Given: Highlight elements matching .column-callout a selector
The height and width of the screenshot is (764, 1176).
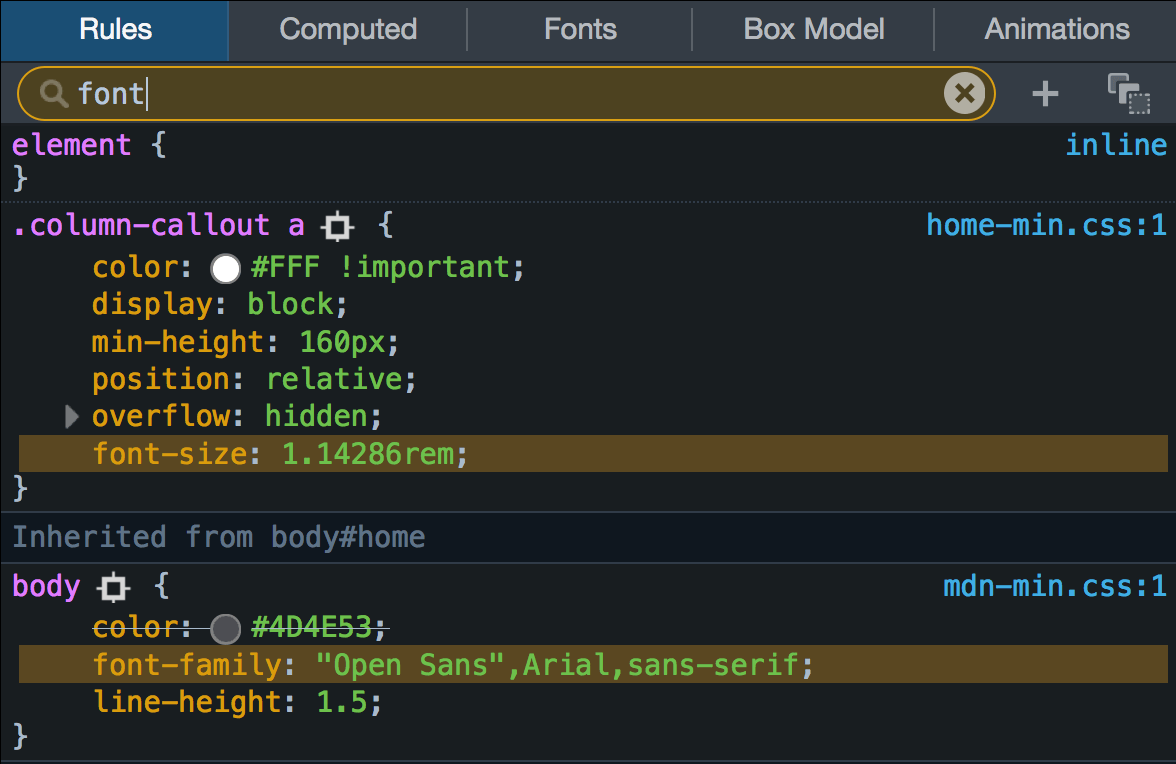Looking at the screenshot, I should click(x=338, y=226).
